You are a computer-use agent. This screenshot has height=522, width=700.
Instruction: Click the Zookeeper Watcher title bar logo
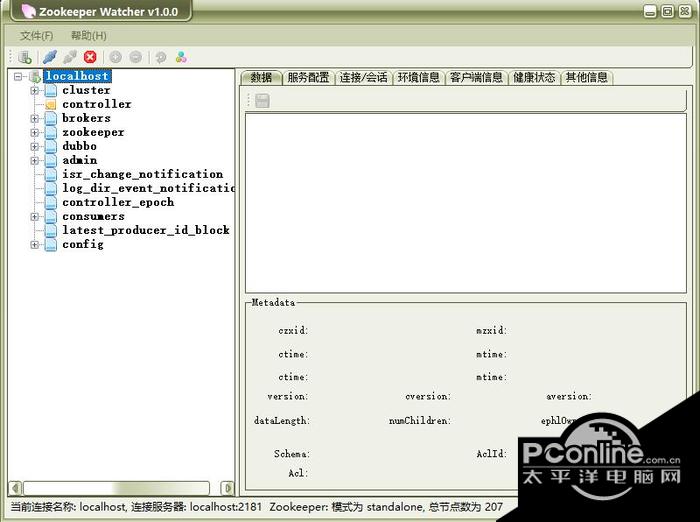click(x=29, y=11)
